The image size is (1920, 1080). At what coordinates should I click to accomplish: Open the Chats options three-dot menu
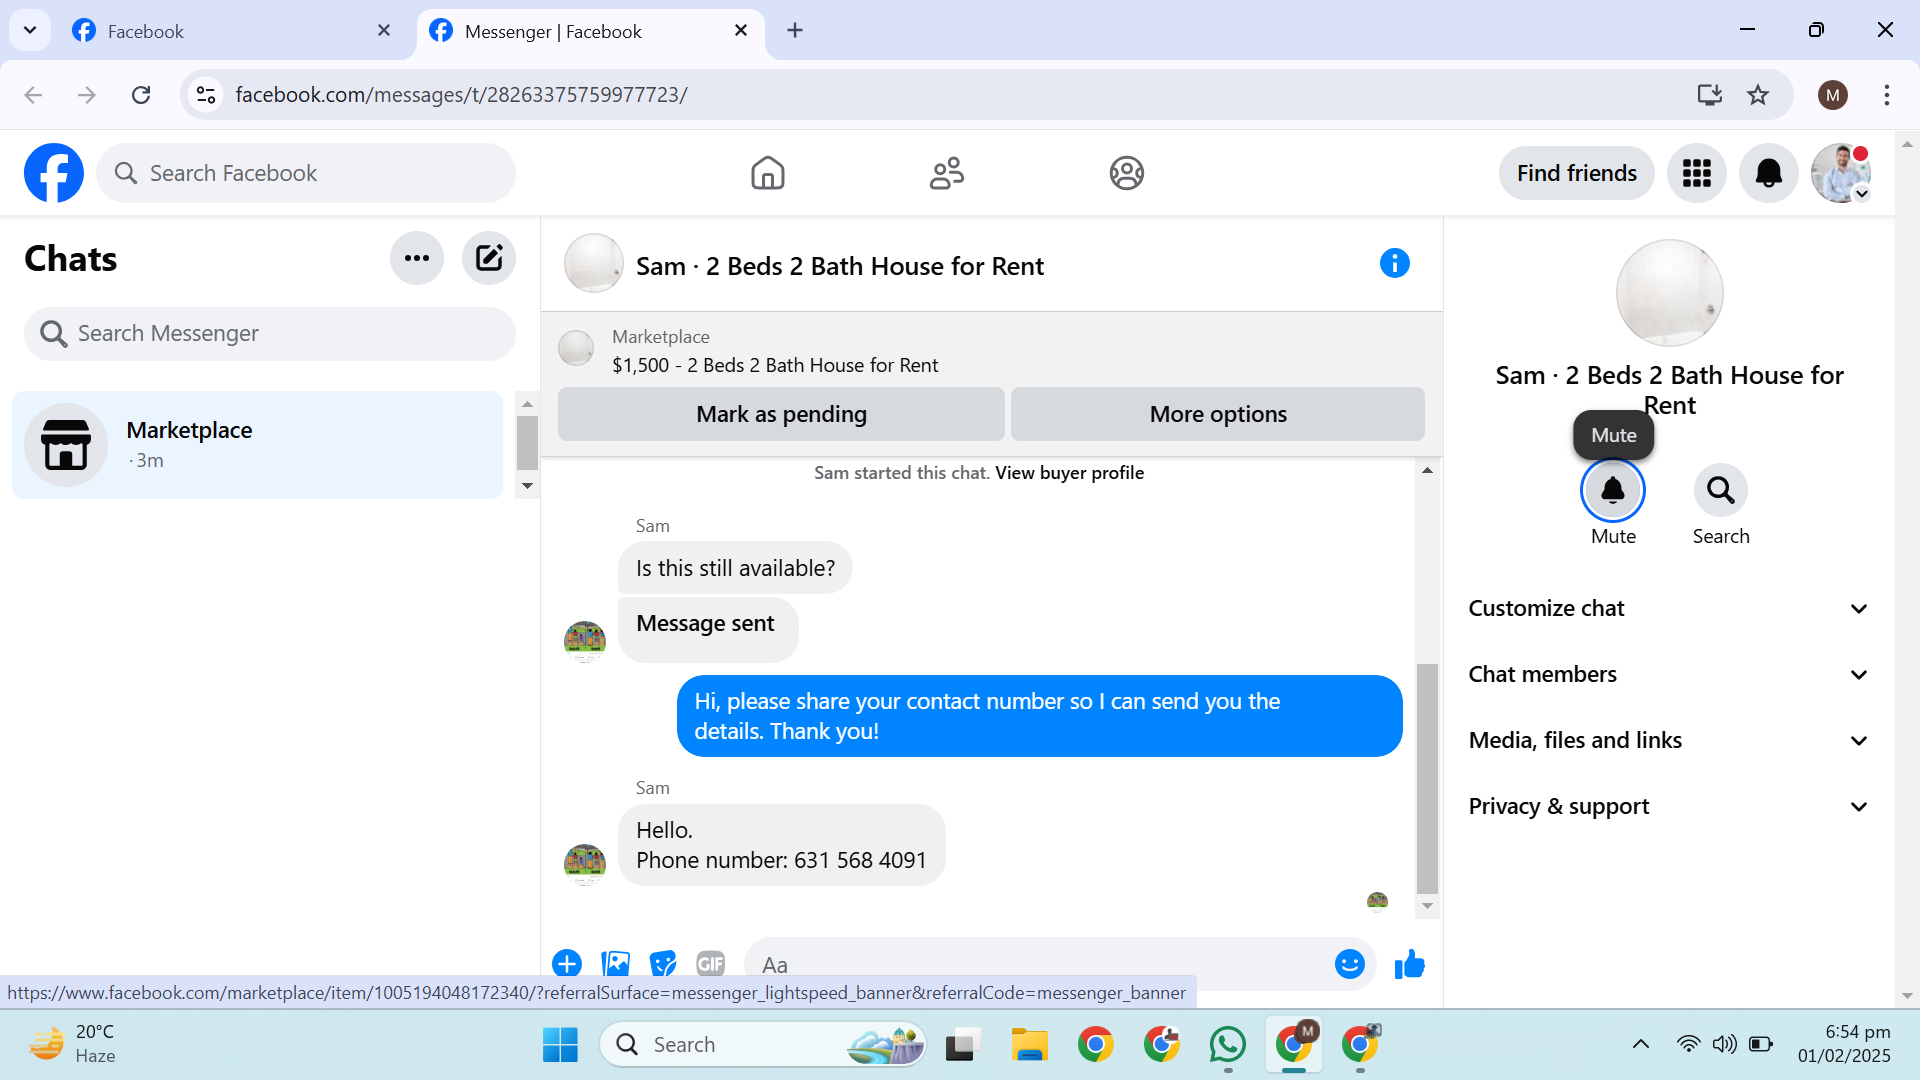(x=416, y=258)
